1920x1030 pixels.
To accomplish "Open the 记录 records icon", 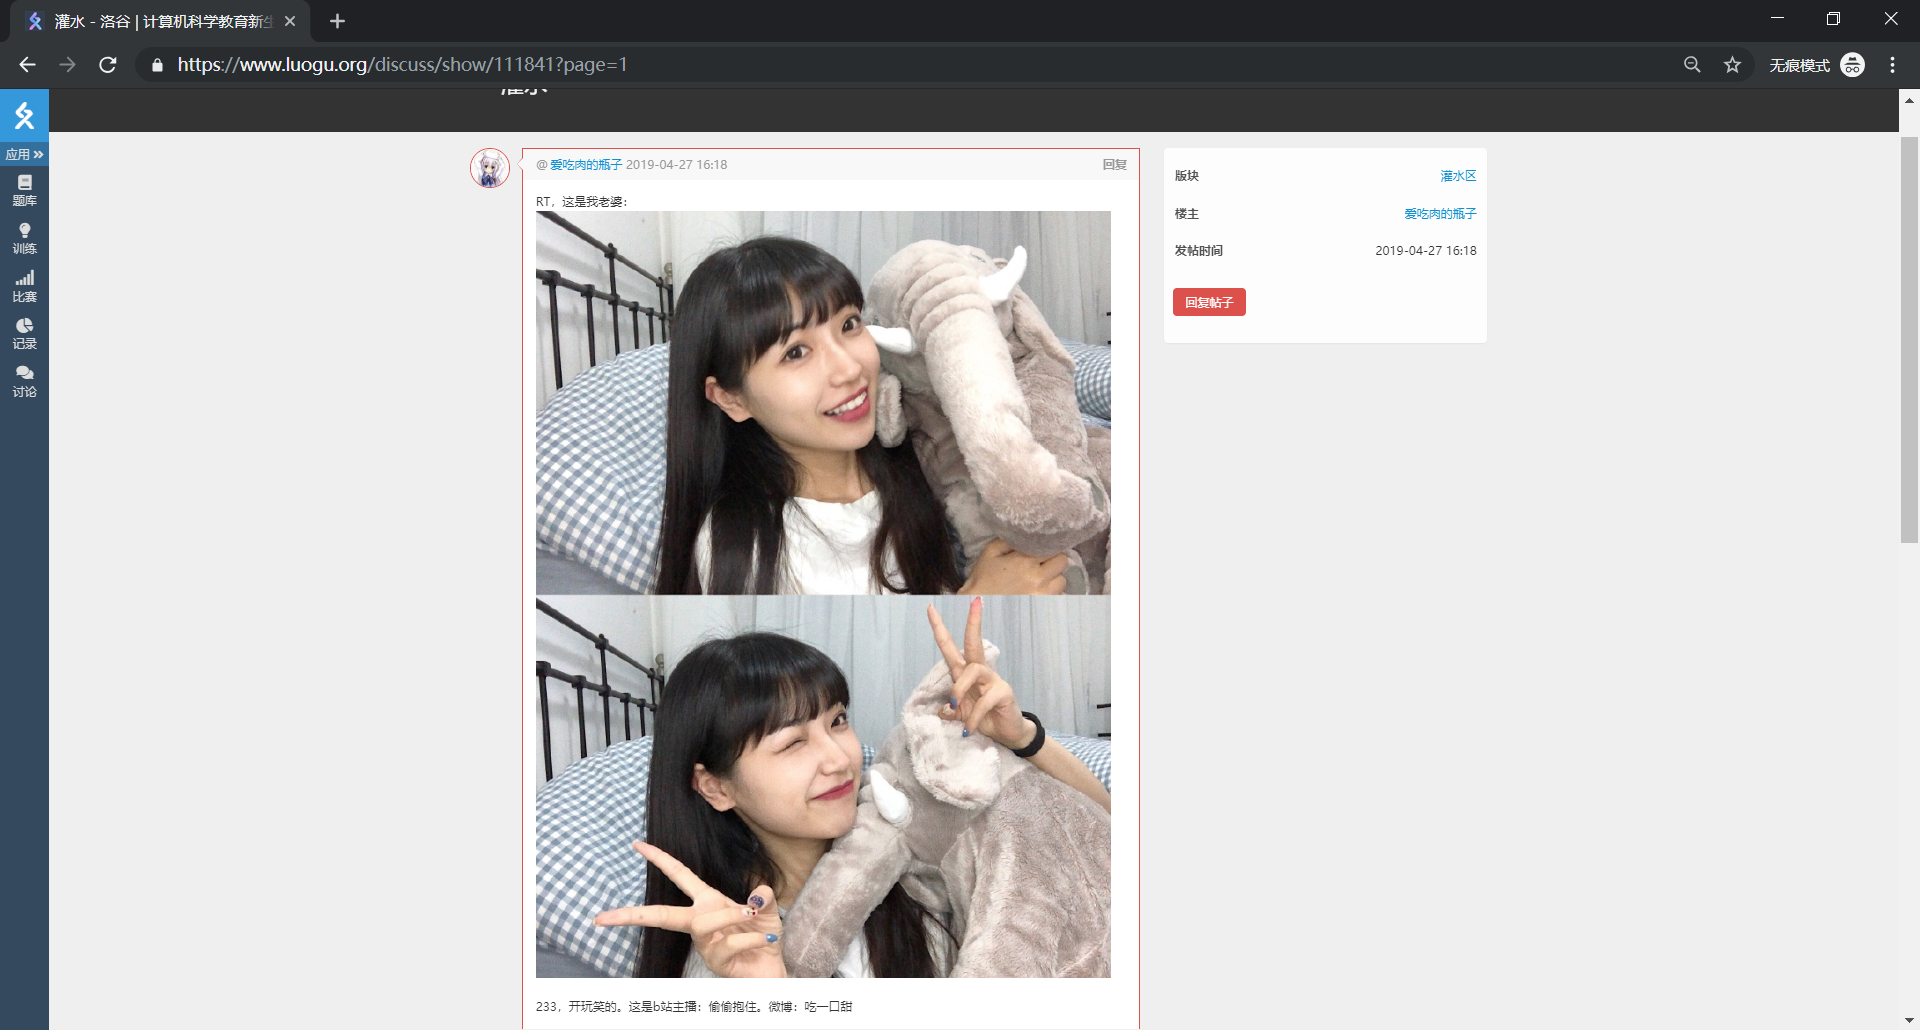I will coord(24,333).
